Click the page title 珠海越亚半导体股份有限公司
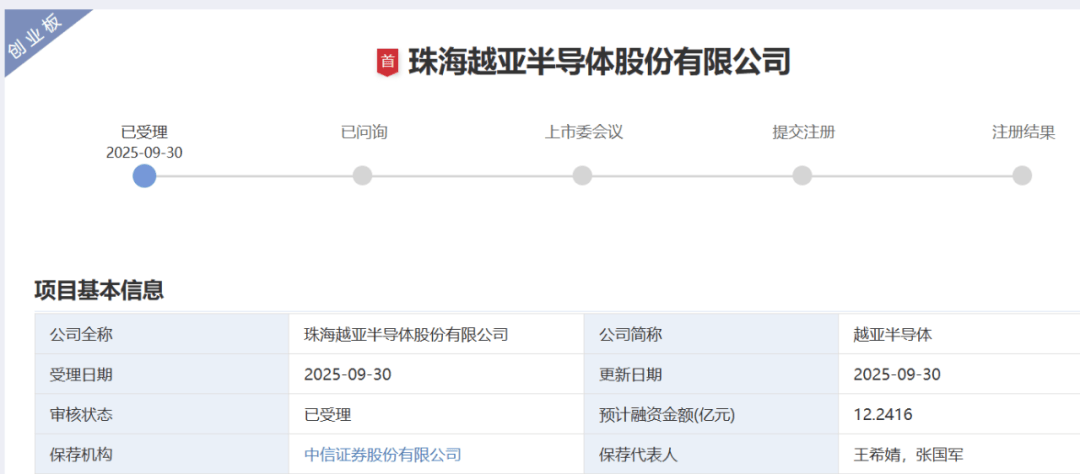 coord(600,62)
